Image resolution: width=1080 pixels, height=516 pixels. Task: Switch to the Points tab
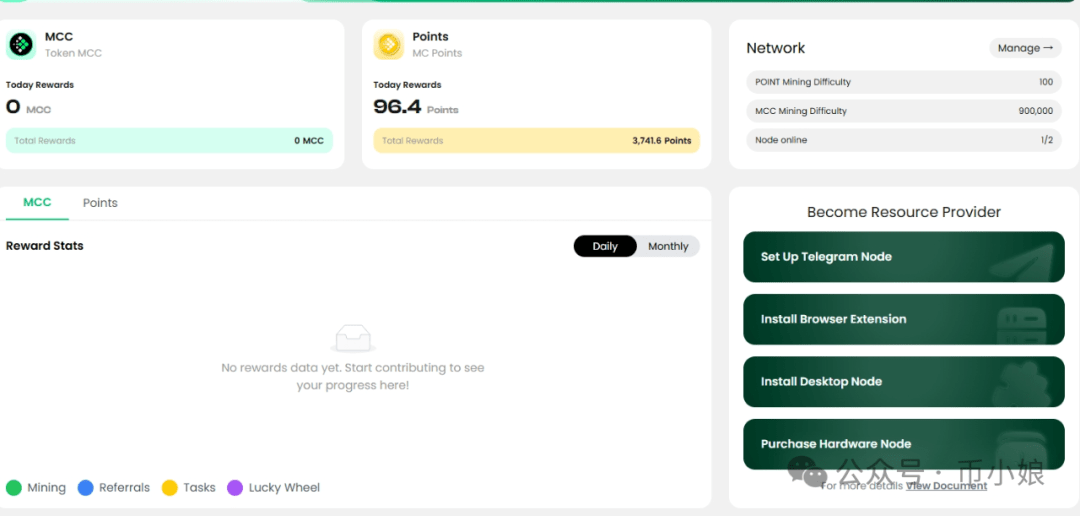coord(100,203)
